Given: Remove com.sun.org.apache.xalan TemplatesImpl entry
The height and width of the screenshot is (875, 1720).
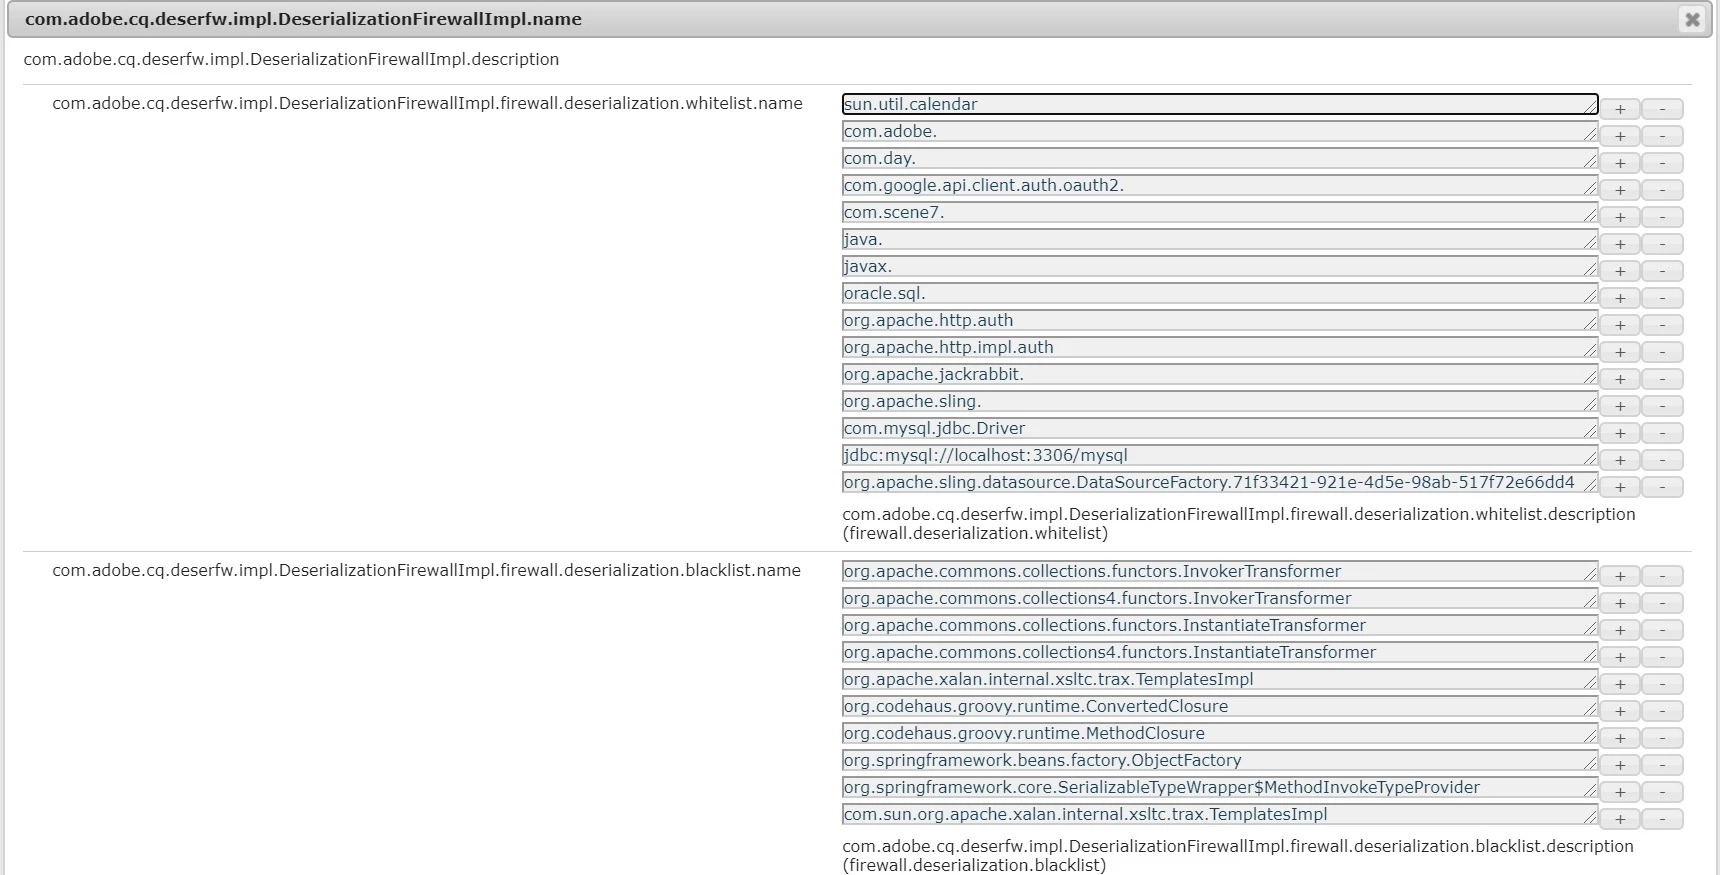Looking at the screenshot, I should tap(1663, 819).
